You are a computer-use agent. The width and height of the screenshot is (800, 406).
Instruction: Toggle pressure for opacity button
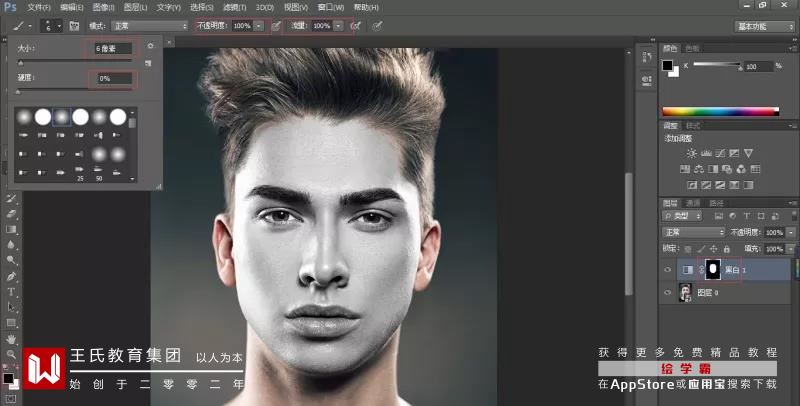(x=276, y=26)
